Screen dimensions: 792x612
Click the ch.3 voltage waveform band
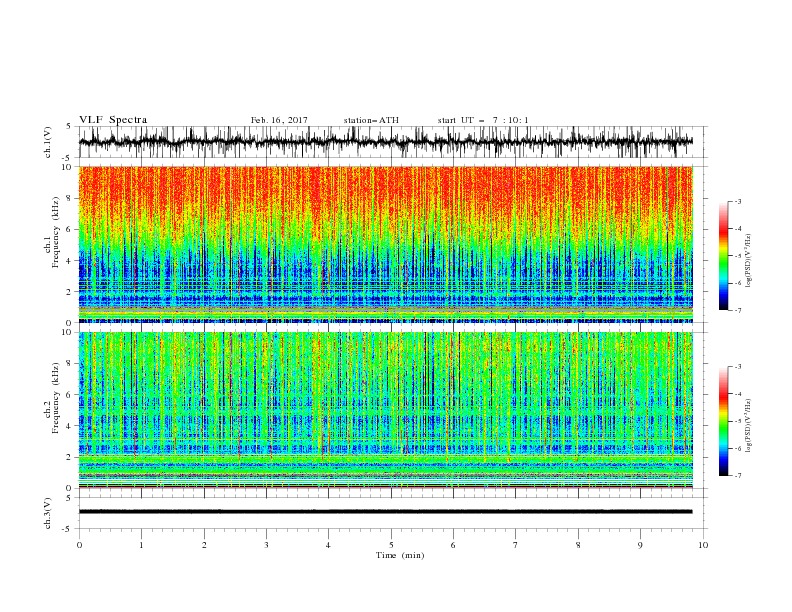pyautogui.click(x=385, y=512)
